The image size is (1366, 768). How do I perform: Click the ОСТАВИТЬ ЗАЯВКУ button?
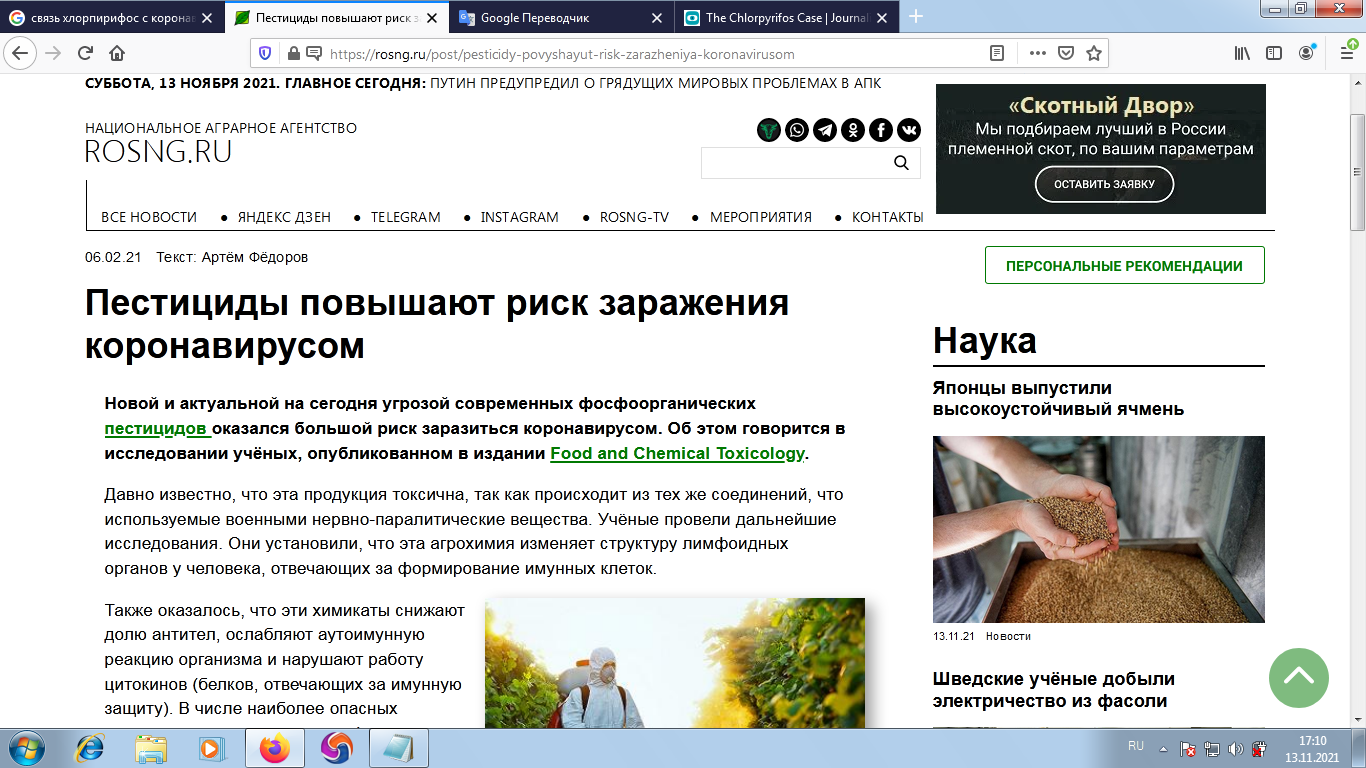click(1103, 184)
